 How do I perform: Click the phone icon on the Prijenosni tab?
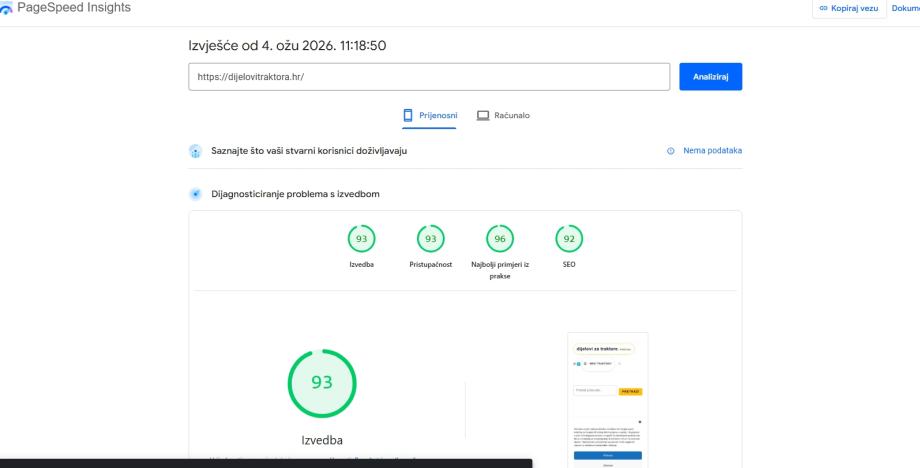408,116
